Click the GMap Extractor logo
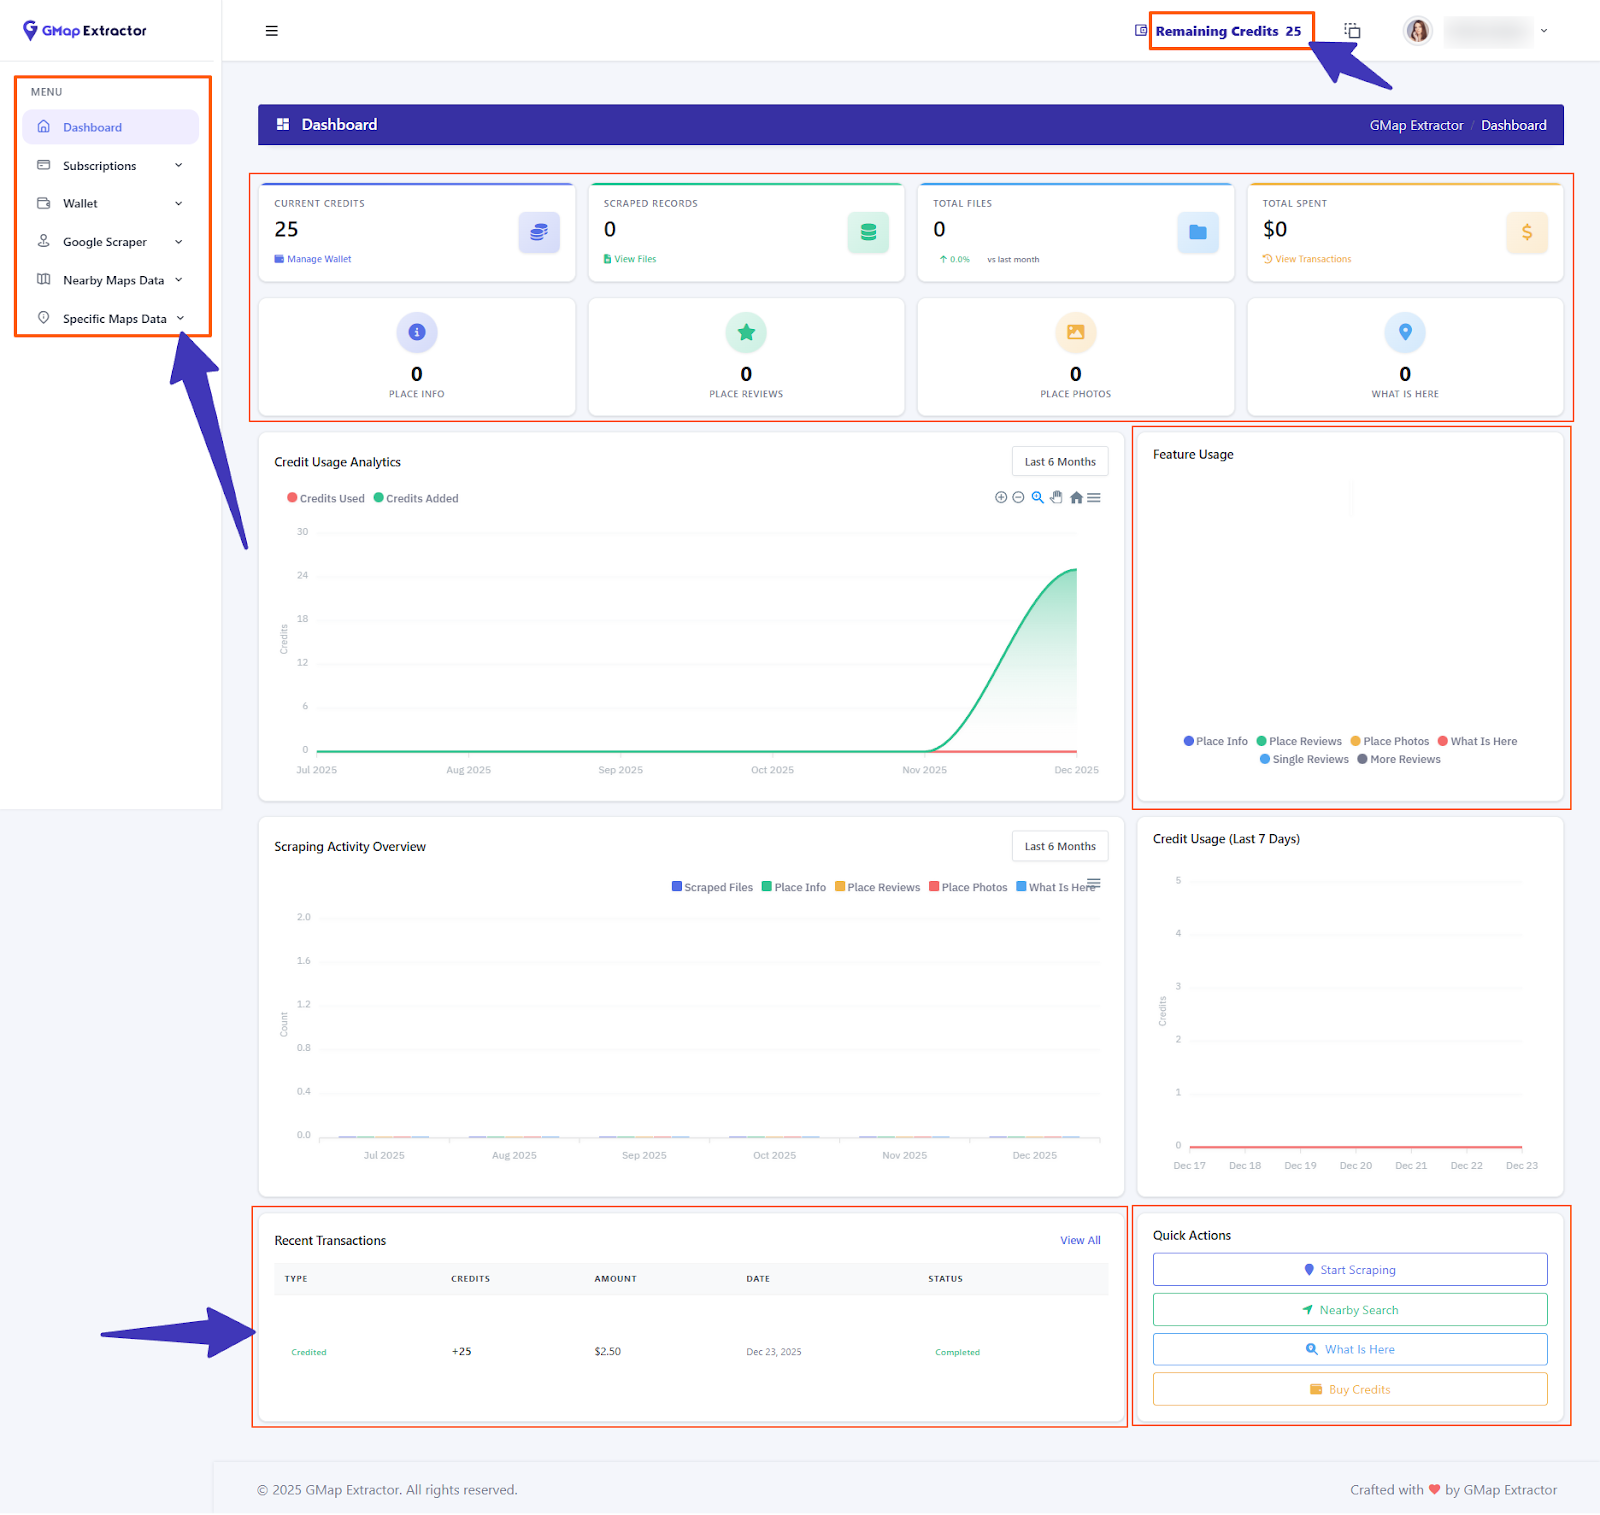1600x1515 pixels. pos(85,30)
